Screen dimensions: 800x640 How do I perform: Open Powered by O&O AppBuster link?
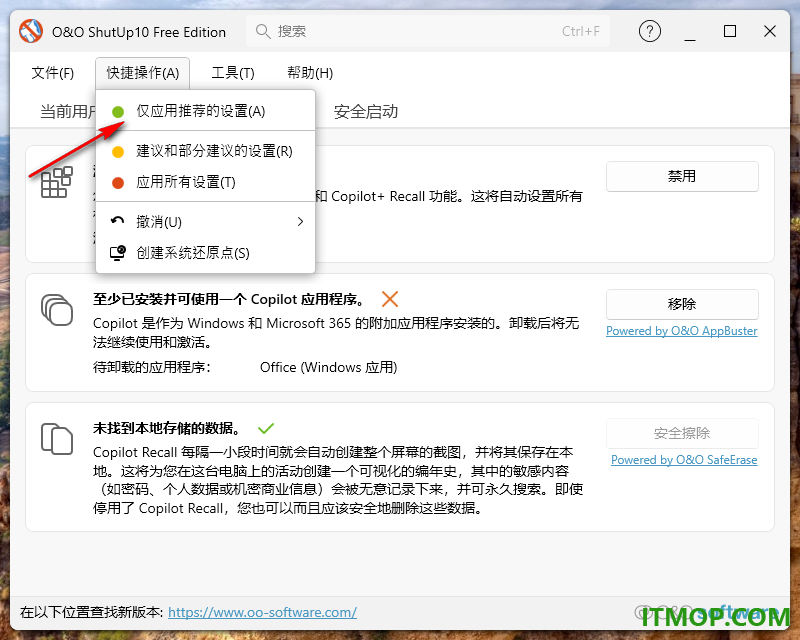pos(682,331)
